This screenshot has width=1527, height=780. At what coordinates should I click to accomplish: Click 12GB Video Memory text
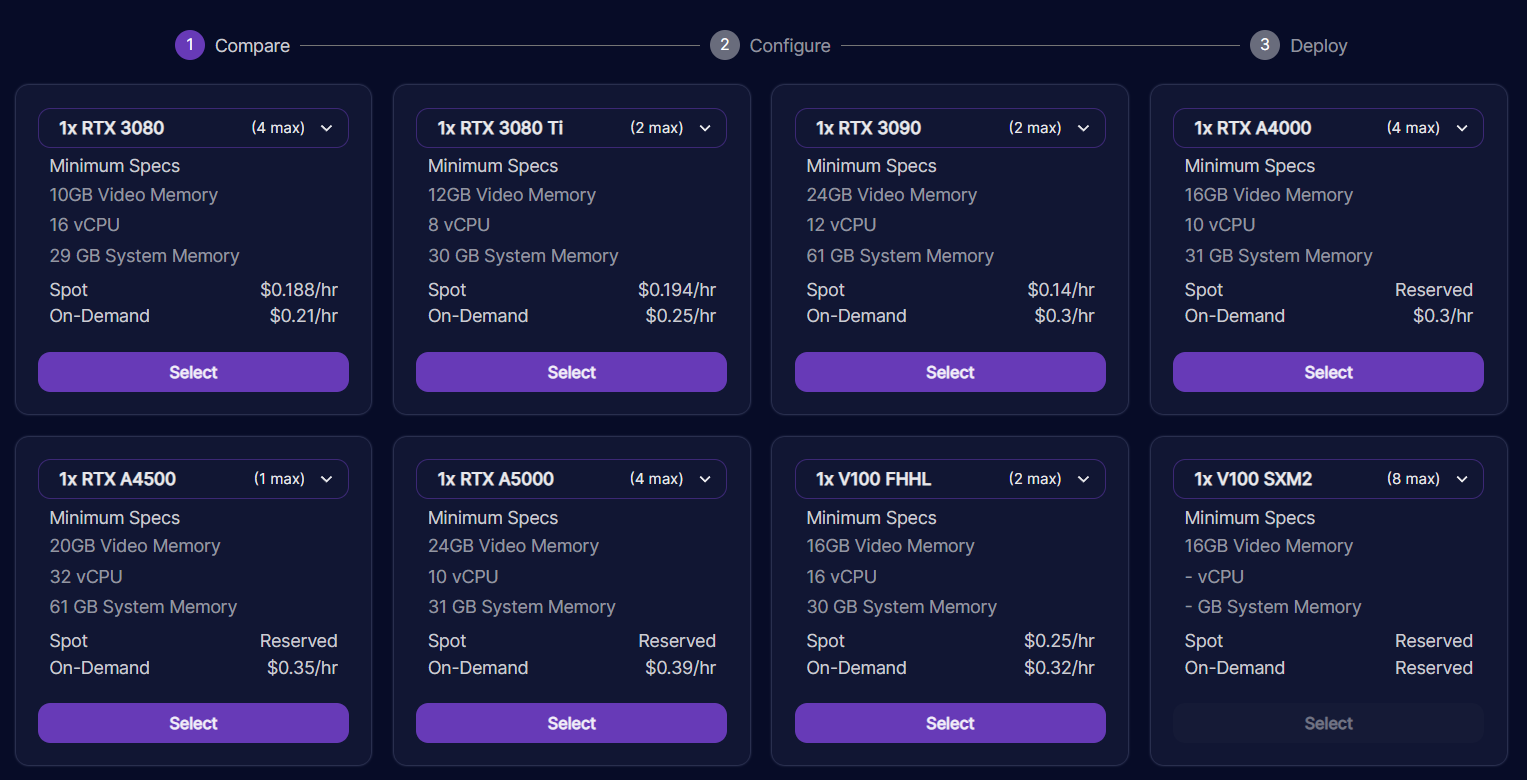(x=512, y=195)
